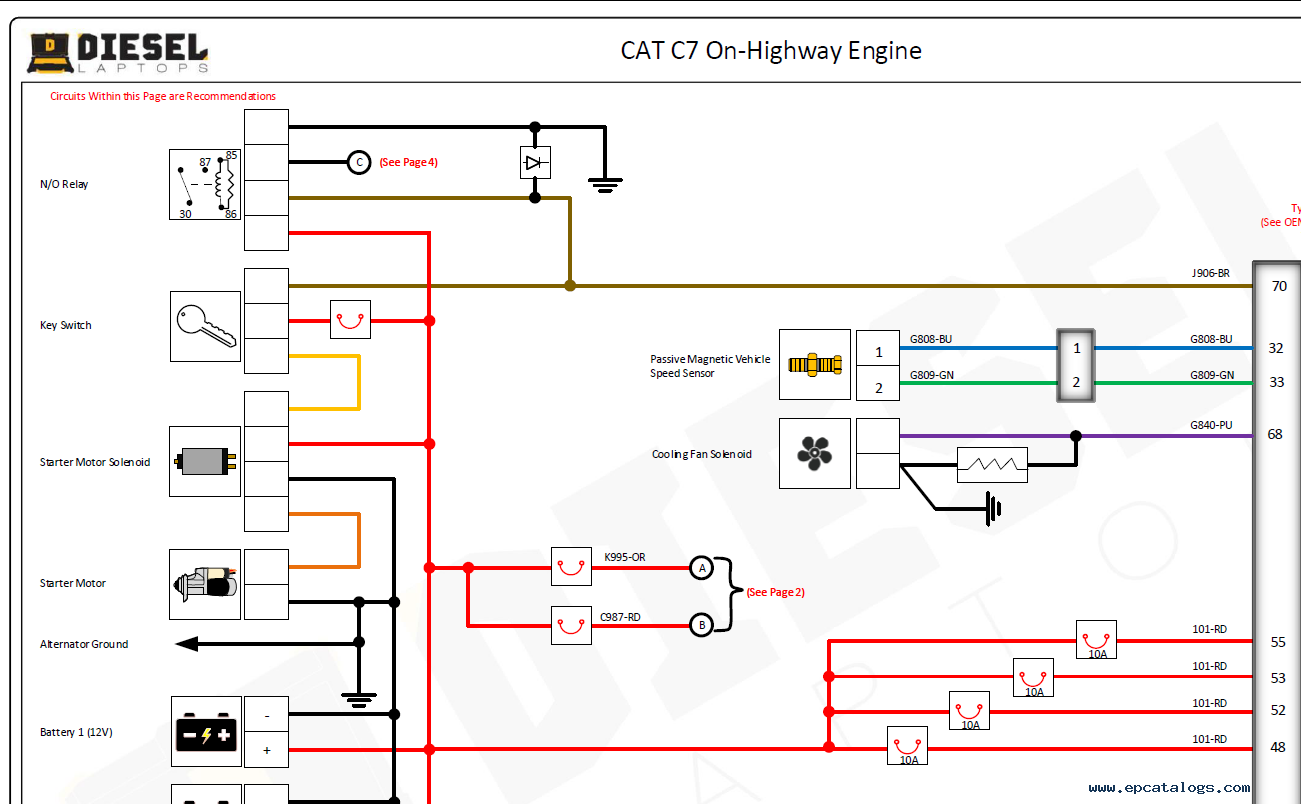Open the (See Page 4) reference

[408, 162]
